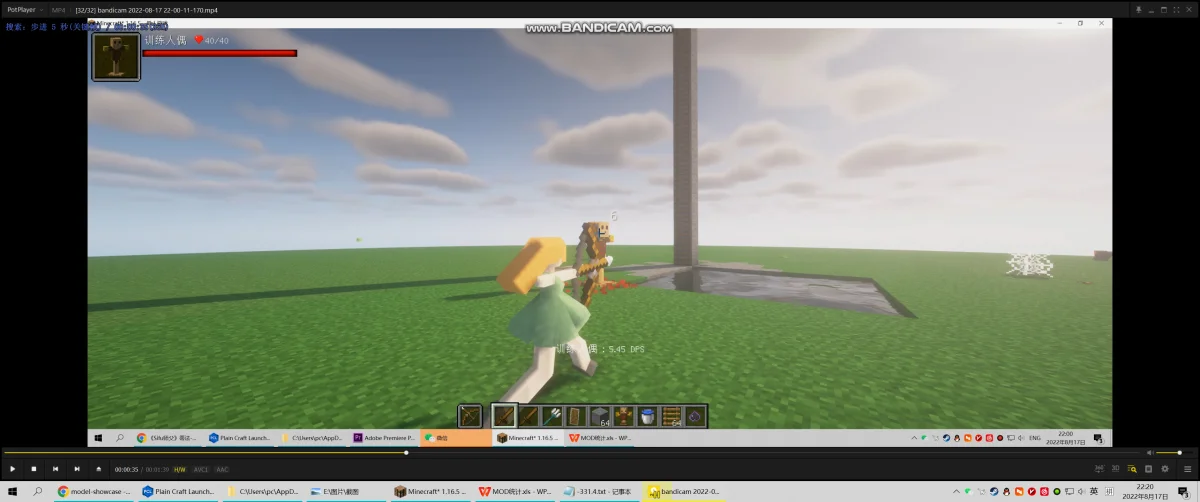The width and height of the screenshot is (1200, 502).
Task: Switch to Plain Craft Launcher taskbar item
Action: click(x=179, y=491)
